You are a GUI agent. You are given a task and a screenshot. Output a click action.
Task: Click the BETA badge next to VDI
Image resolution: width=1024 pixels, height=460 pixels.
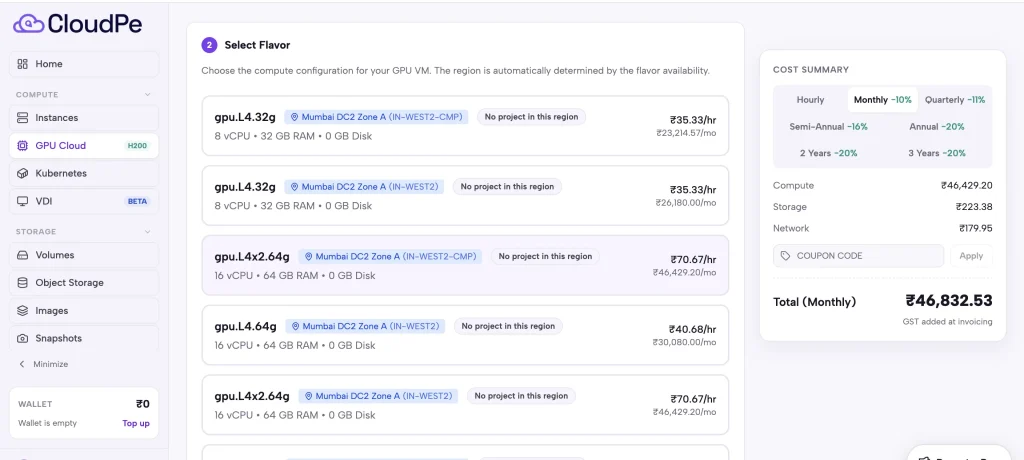pyautogui.click(x=137, y=201)
